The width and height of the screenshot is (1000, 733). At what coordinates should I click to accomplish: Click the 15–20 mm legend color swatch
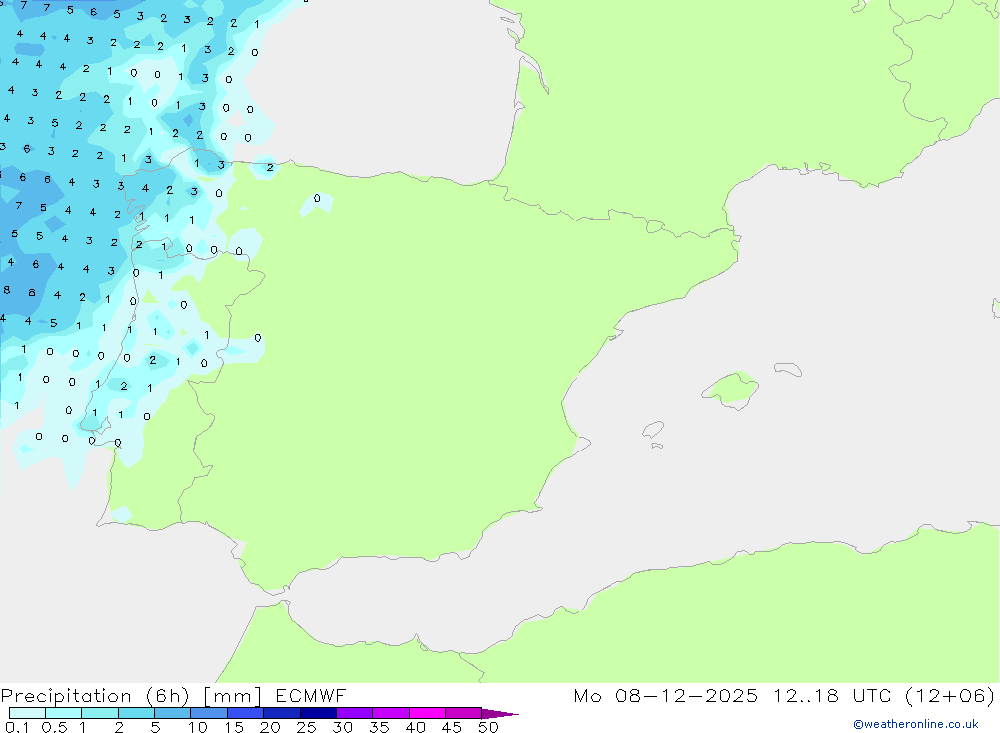(246, 713)
